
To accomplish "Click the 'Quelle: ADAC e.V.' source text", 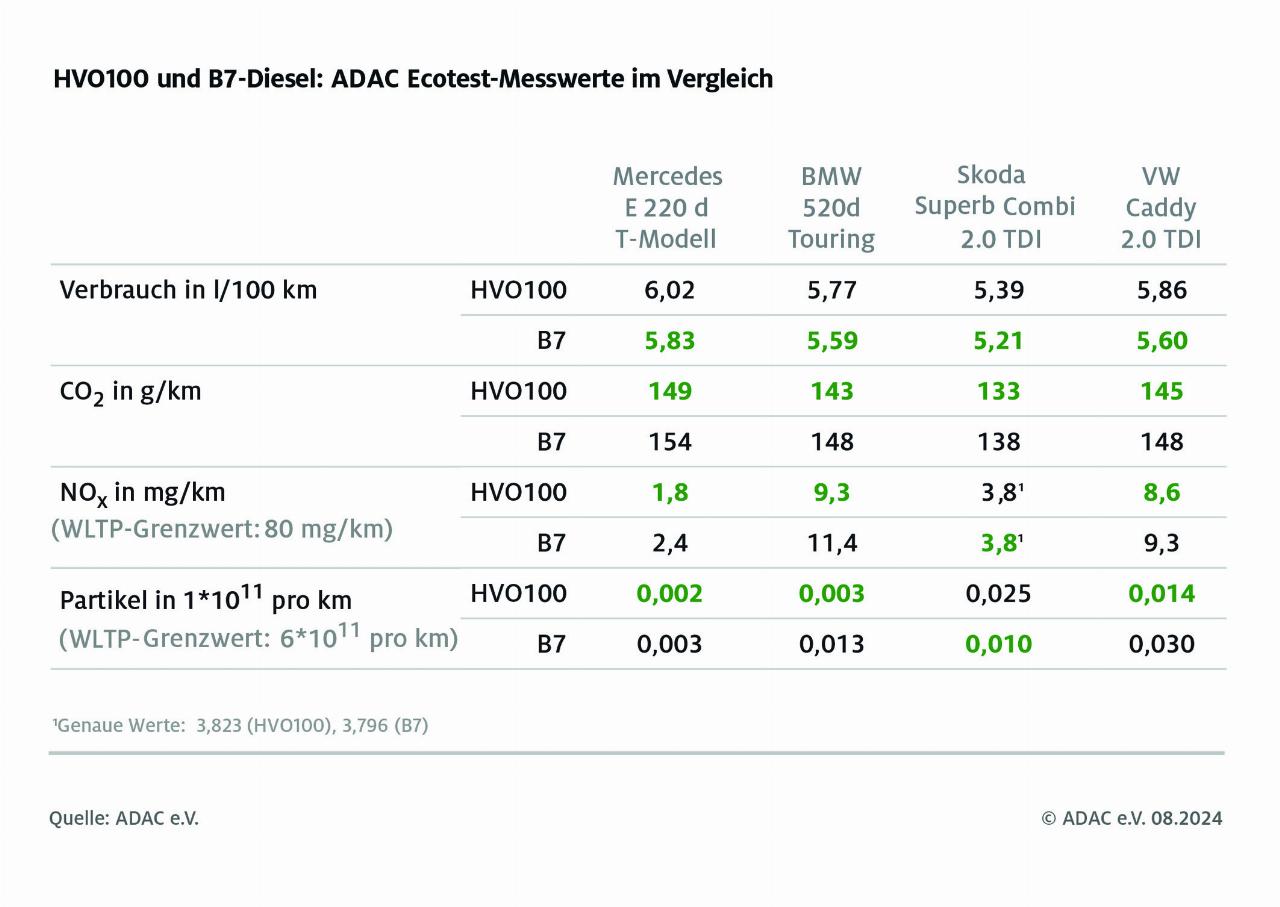I will point(124,818).
